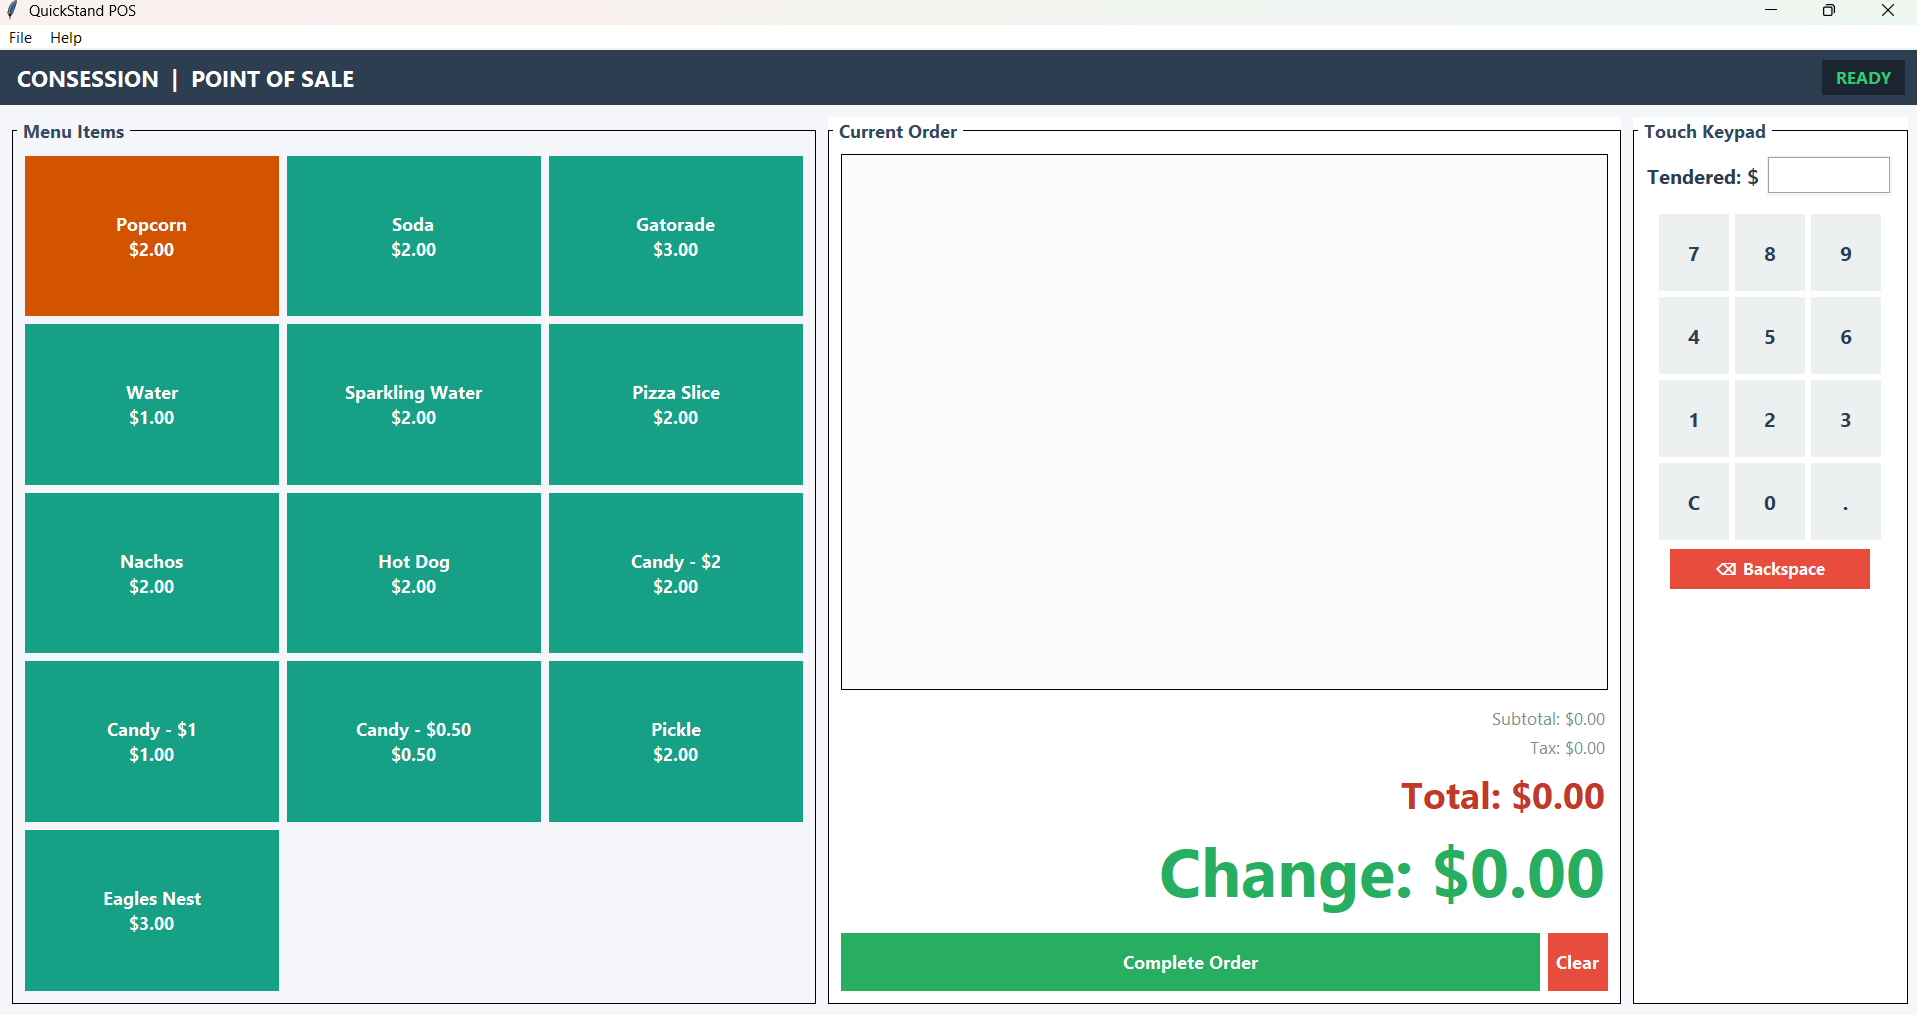Tap the keypad C key
This screenshot has height=1015, width=1917.
coord(1694,502)
